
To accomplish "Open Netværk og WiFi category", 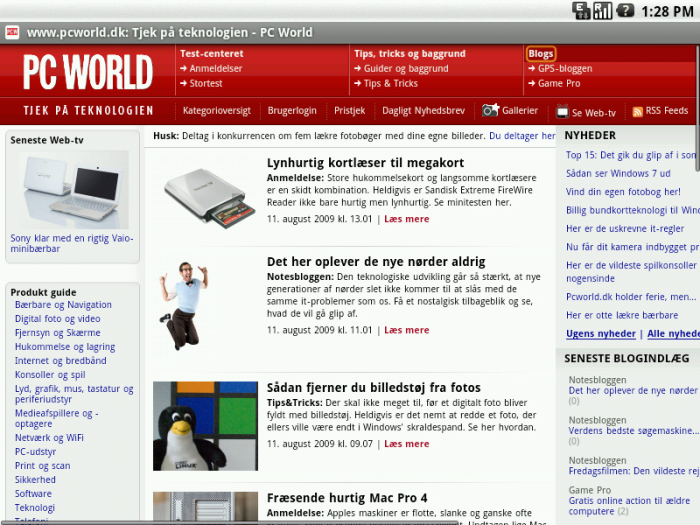I will pyautogui.click(x=49, y=438).
